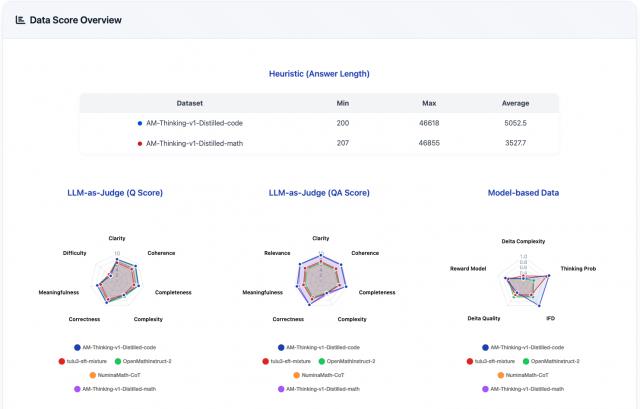Click the Heuristic (Answer Length) heading
Viewport: 640px width, 409px height.
pos(319,74)
